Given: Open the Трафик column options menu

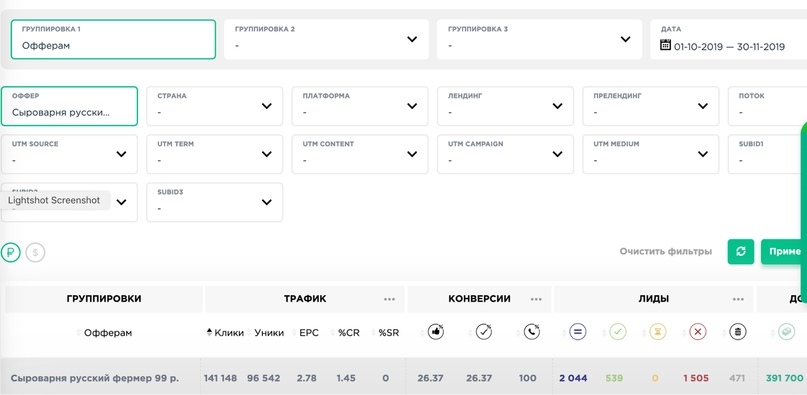Looking at the screenshot, I should point(390,299).
